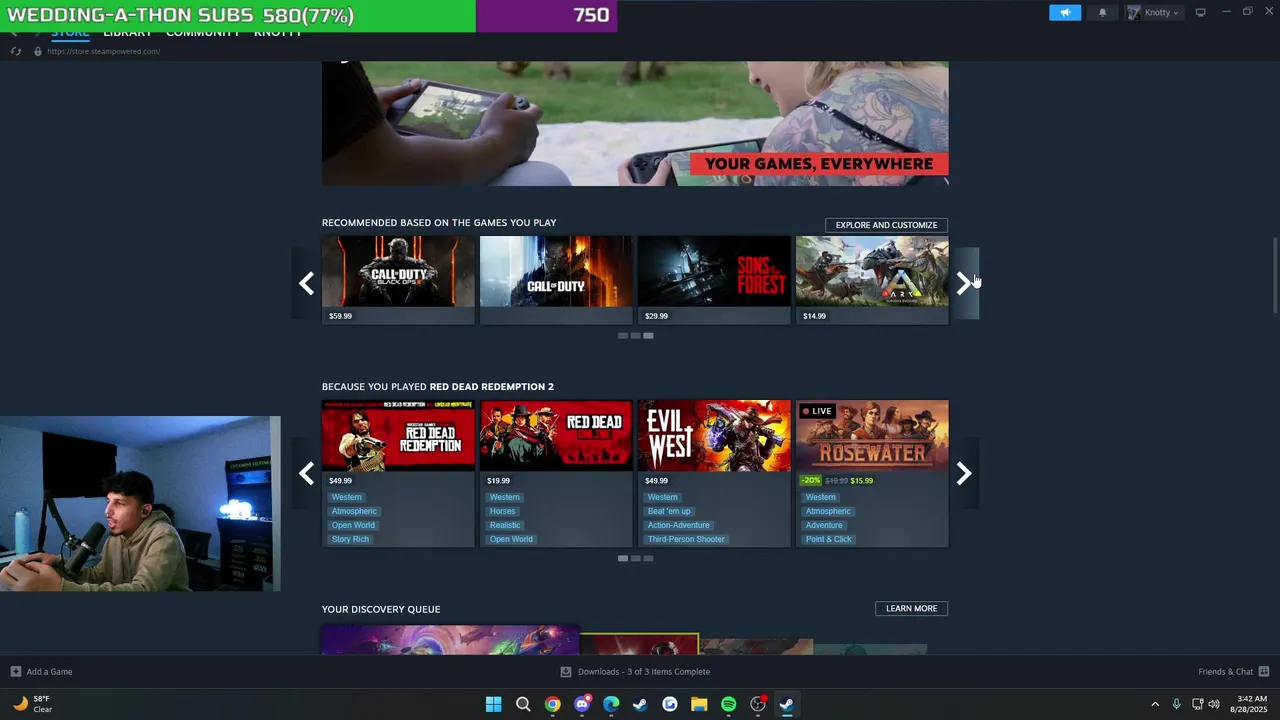Open the weather widget showing 58°F
1280x720 pixels.
(32, 704)
